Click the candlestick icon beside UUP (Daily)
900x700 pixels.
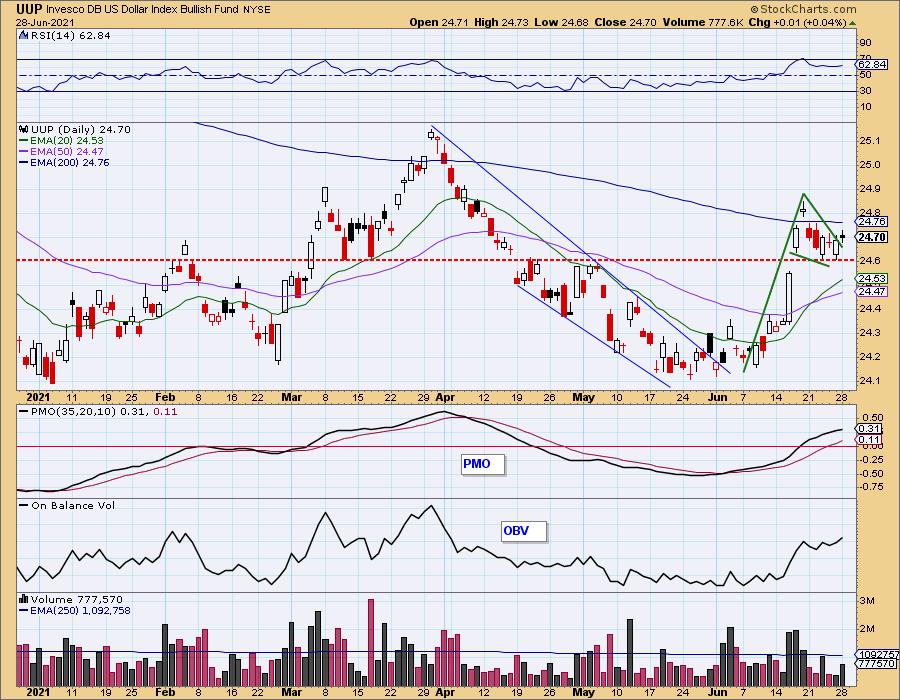[24, 130]
